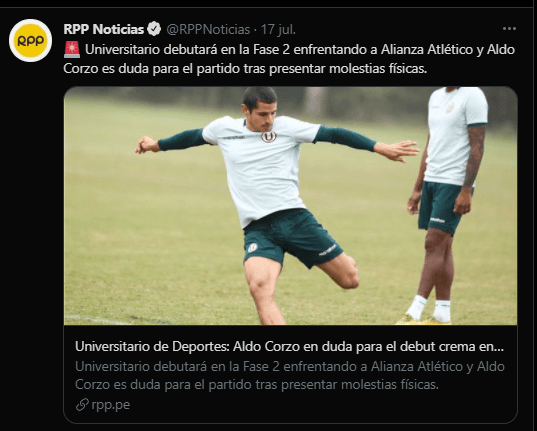Click the link chain icon beside rpp.pe
Image resolution: width=537 pixels, height=431 pixels.
(82, 405)
